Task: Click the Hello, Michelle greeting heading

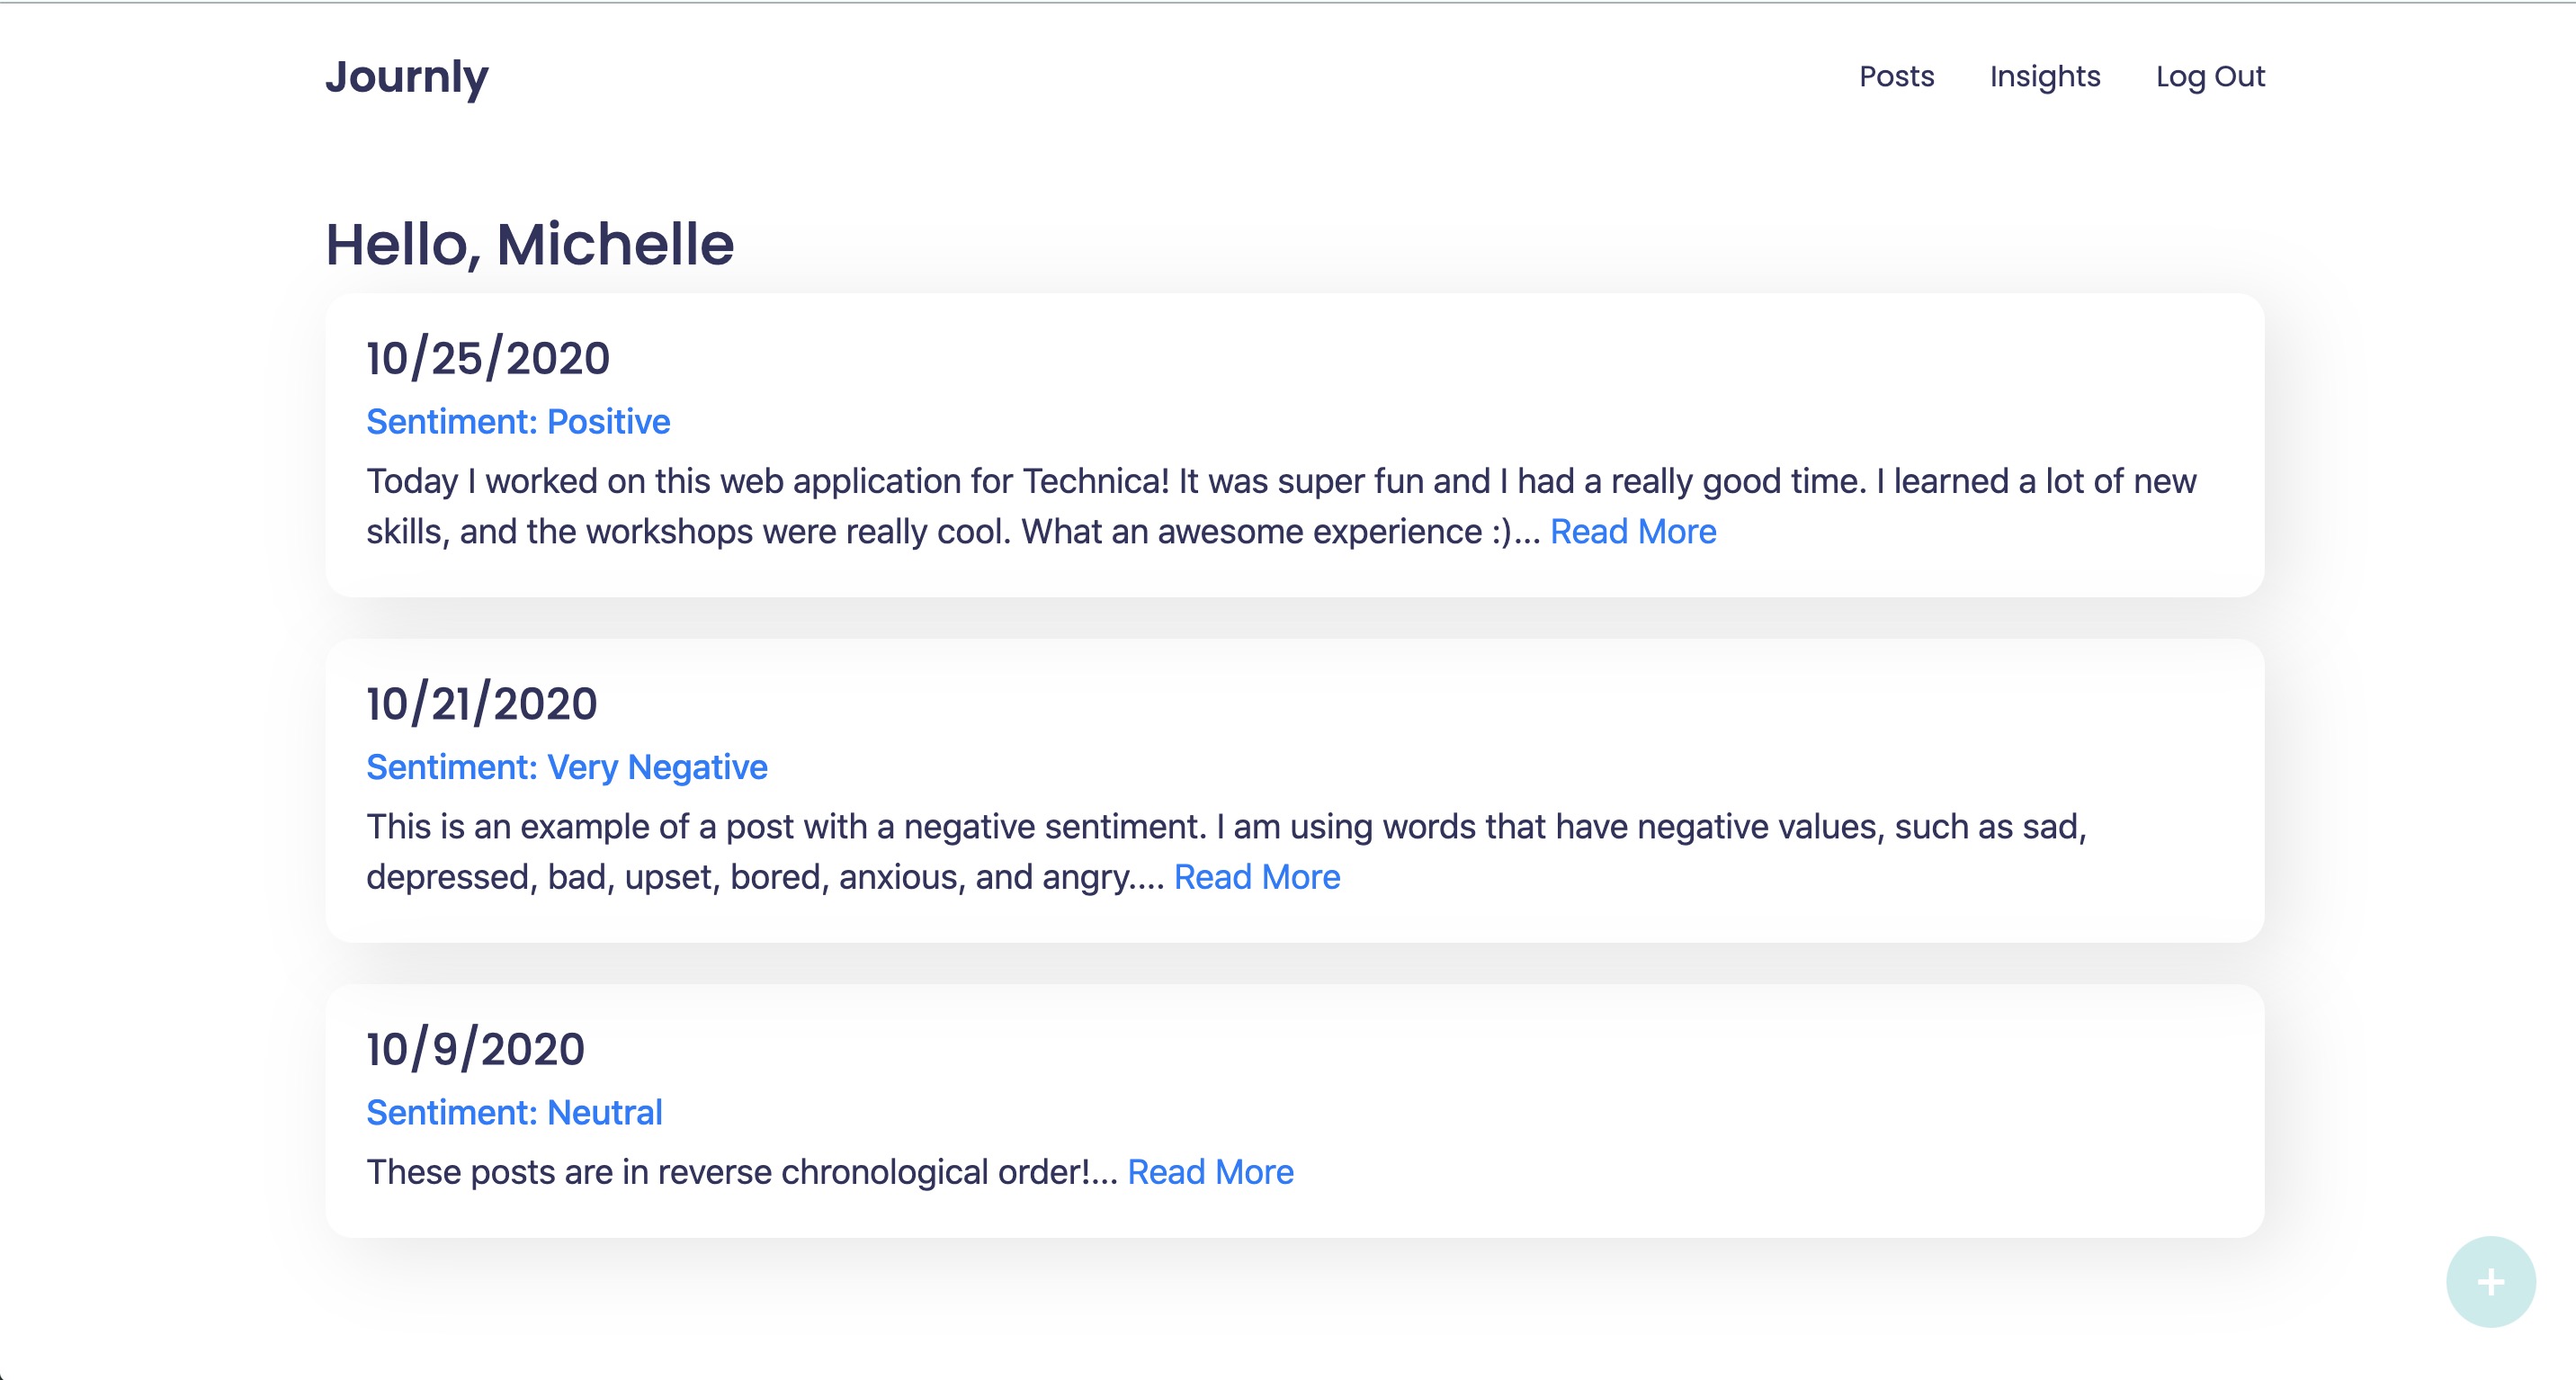Action: coord(530,244)
